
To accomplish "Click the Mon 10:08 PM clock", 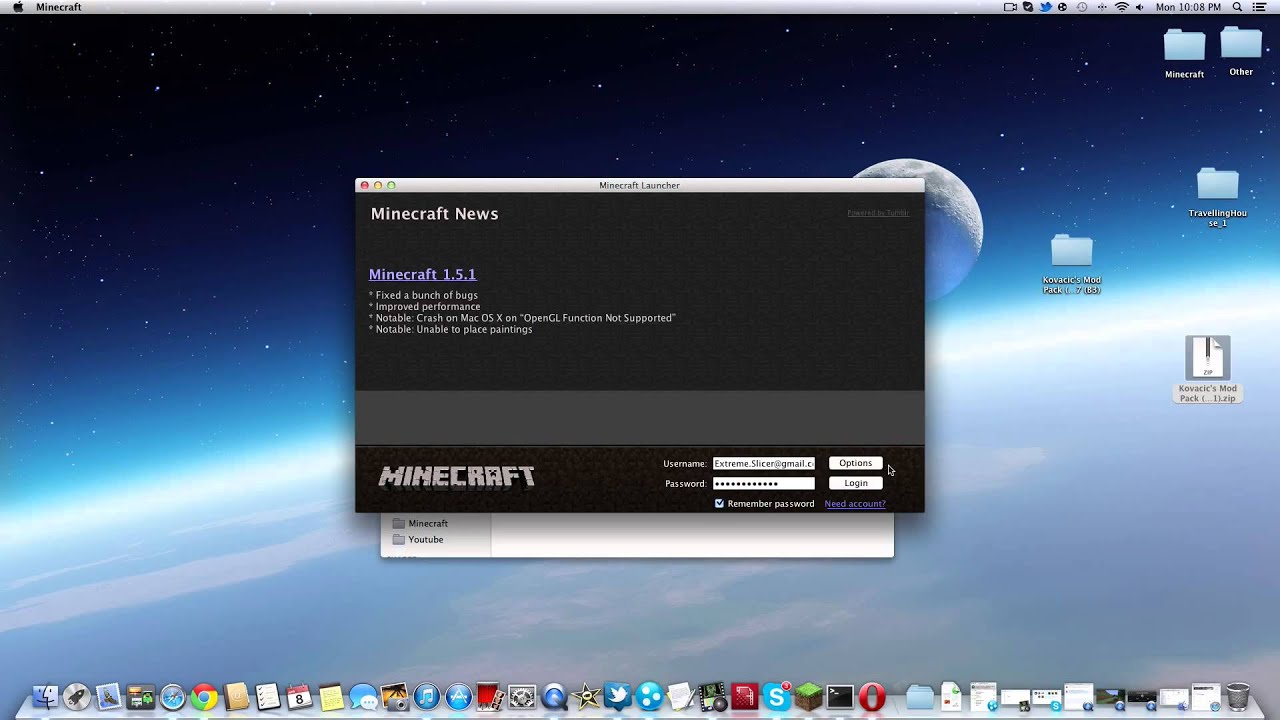I will pos(1188,7).
